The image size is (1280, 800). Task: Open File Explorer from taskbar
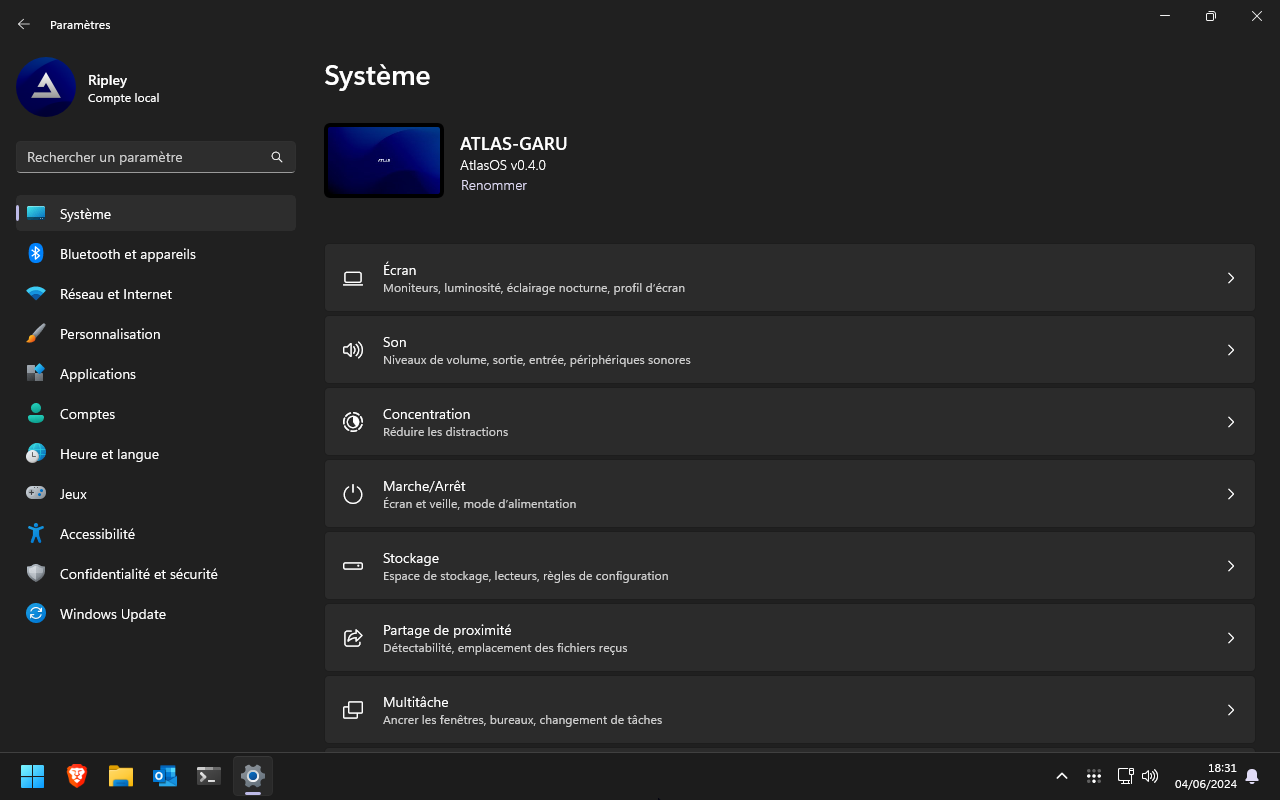pyautogui.click(x=121, y=776)
